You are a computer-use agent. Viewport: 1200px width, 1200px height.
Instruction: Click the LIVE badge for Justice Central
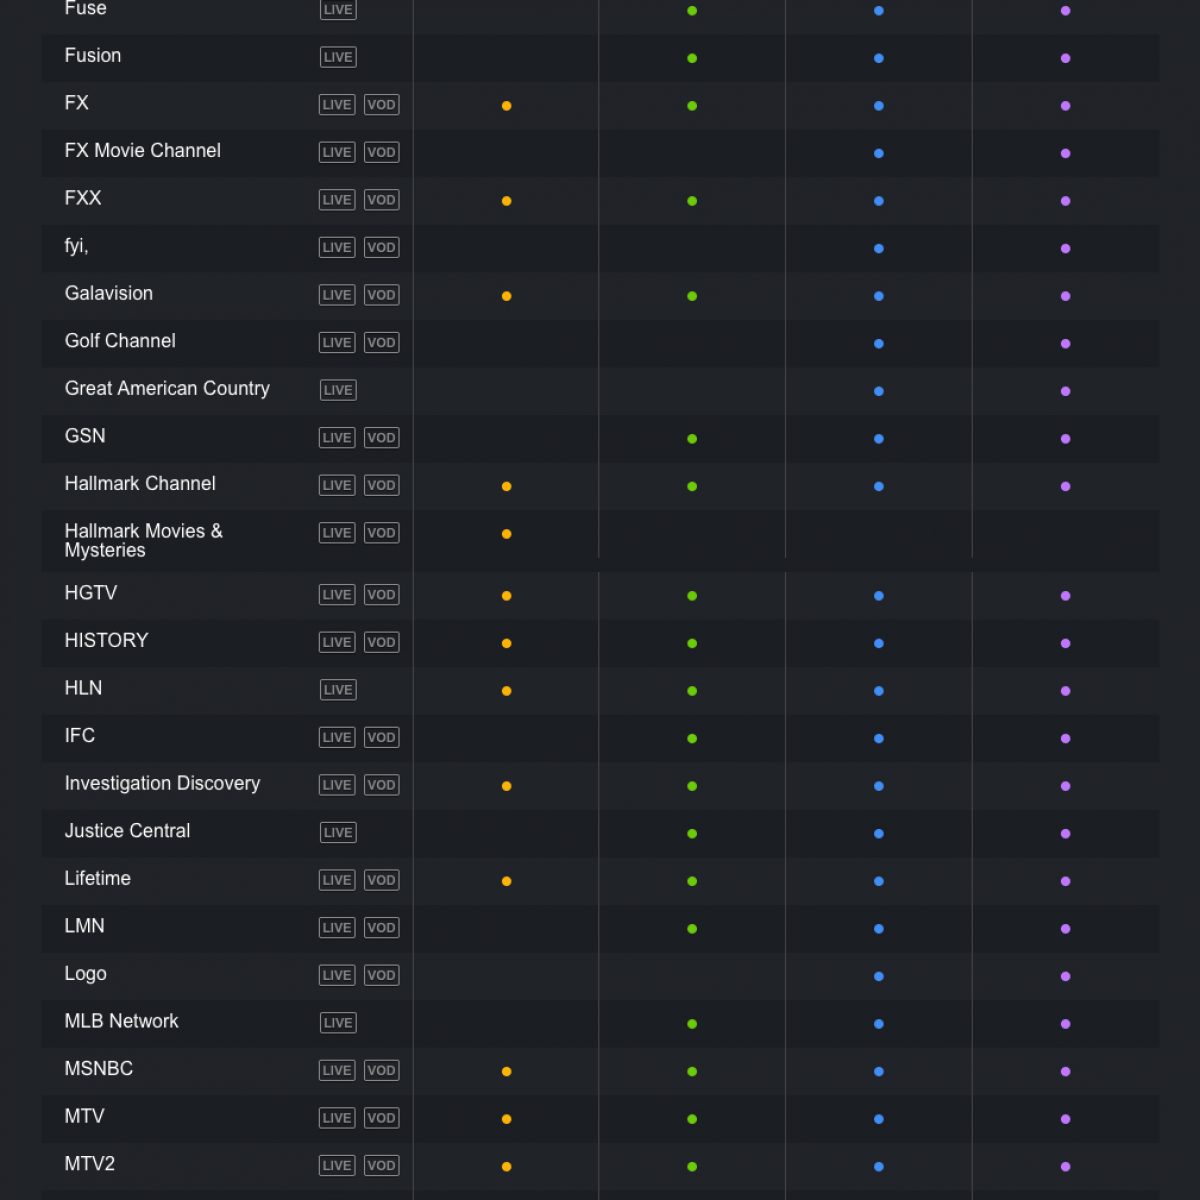pos(338,833)
